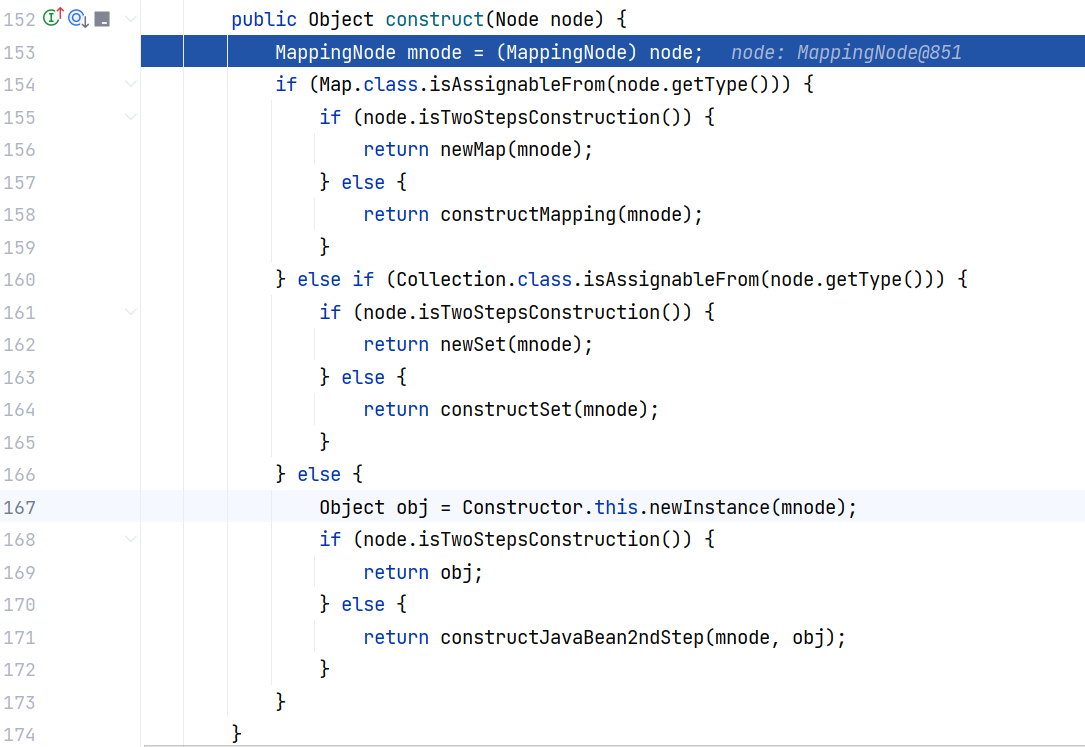Collapse the code block fold at line 154
The image size is (1085, 747).
[130, 84]
